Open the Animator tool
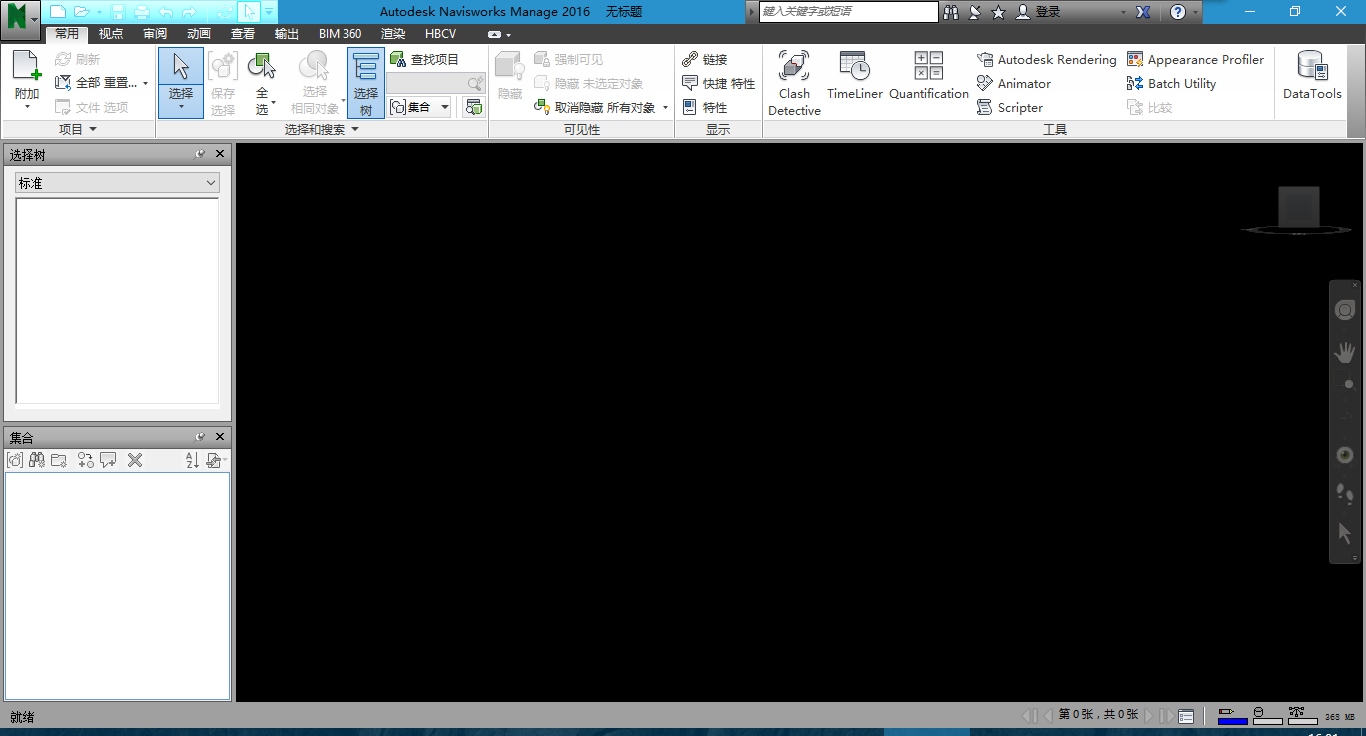 [1014, 84]
